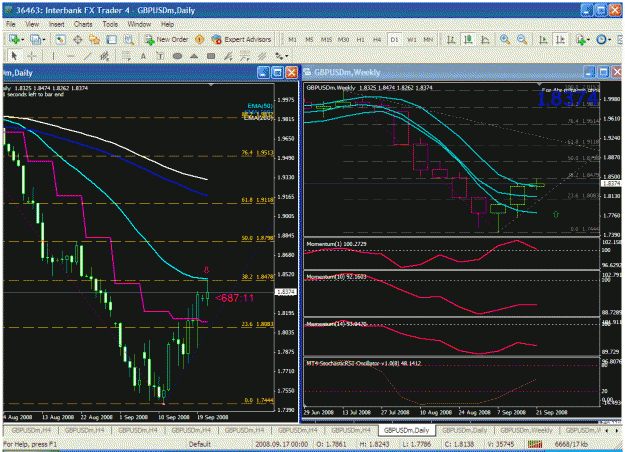
Task: Toggle the D1 daily timeframe button
Action: click(394, 39)
